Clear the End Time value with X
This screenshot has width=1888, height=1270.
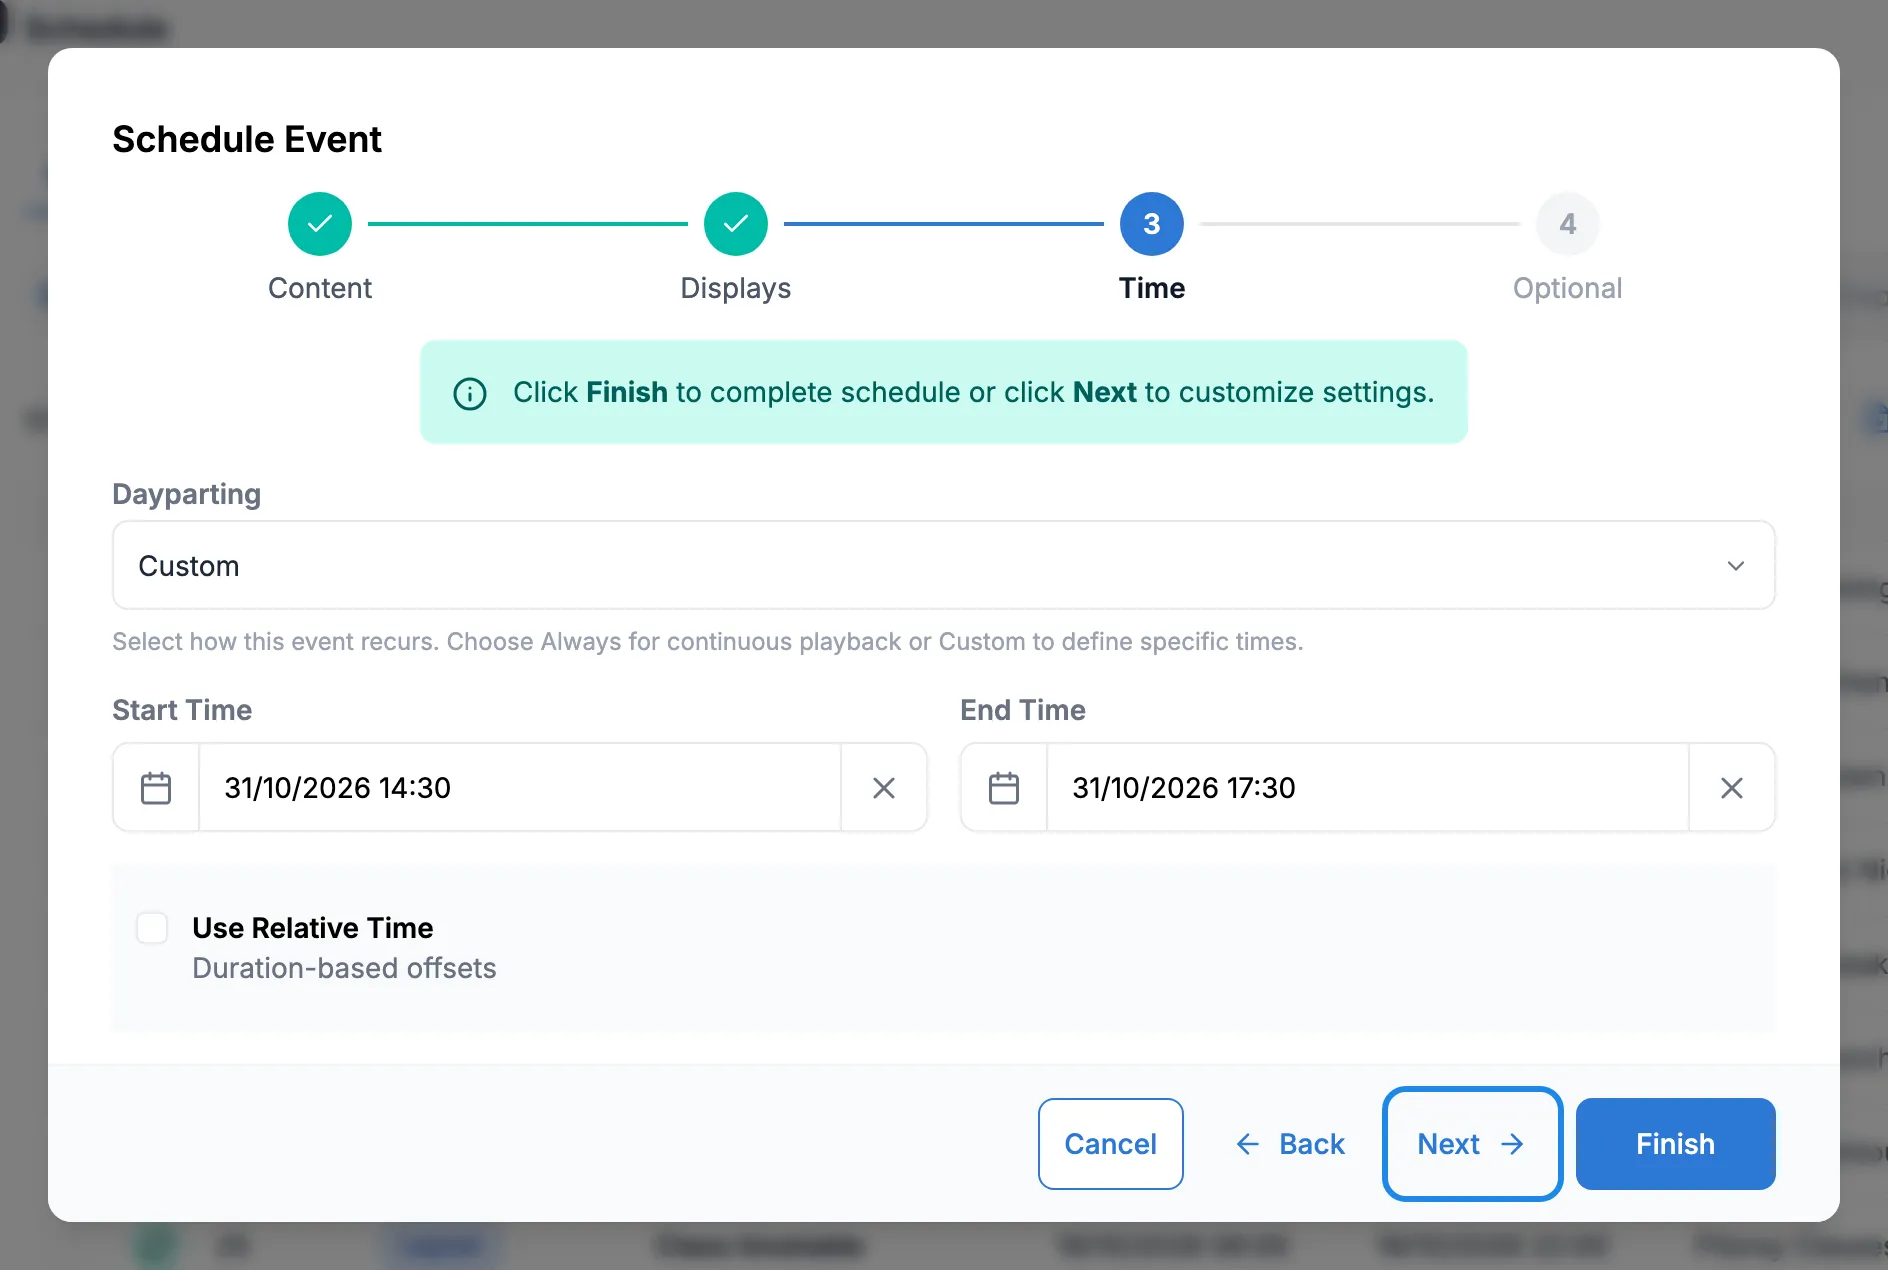click(x=1732, y=788)
